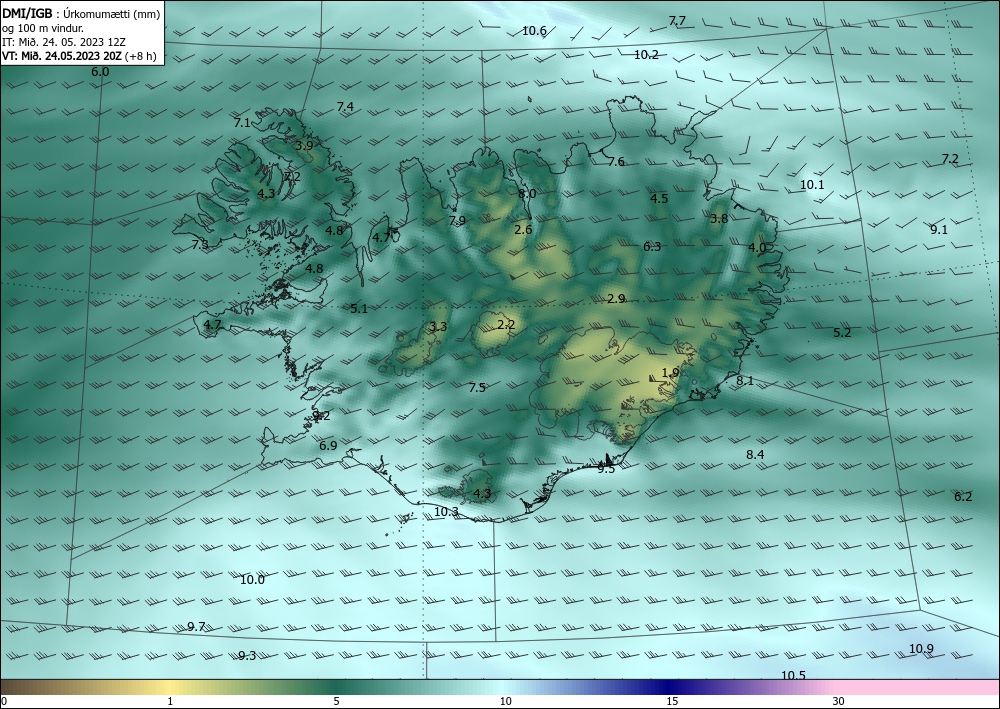
Task: Click the 3.8 value in east Iceland
Action: tap(719, 219)
